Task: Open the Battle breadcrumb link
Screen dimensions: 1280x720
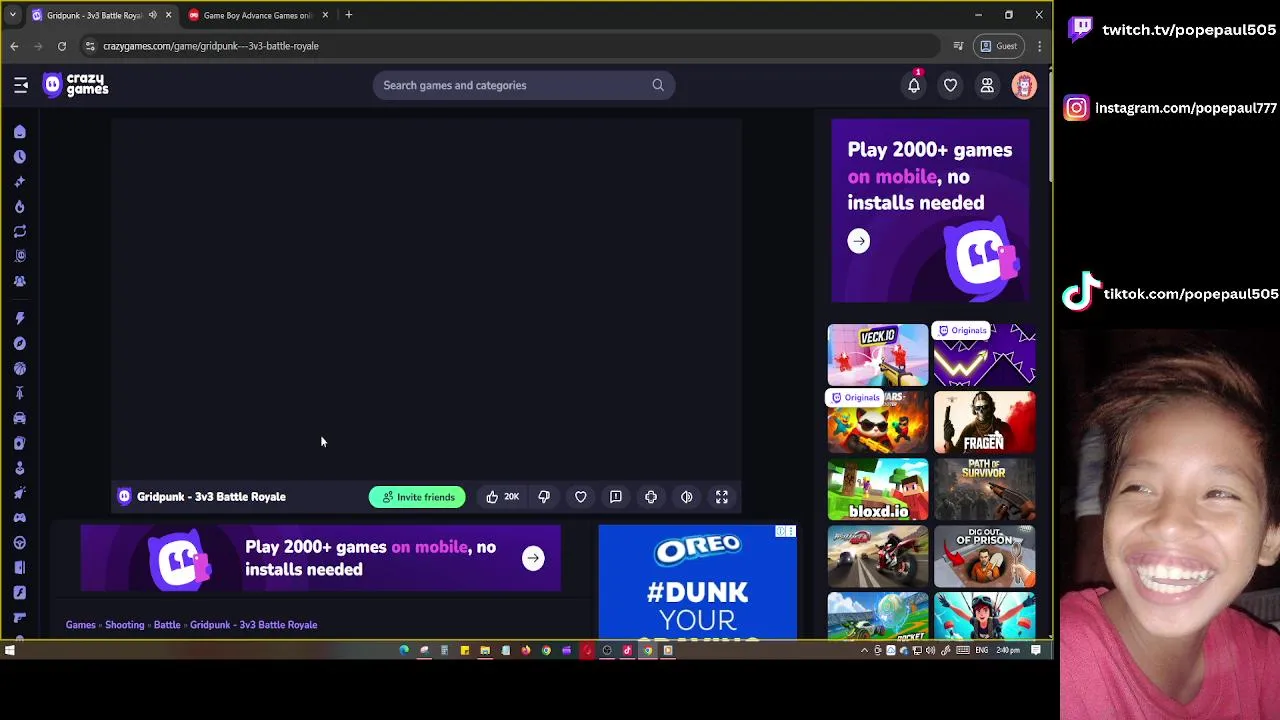Action: coord(167,625)
